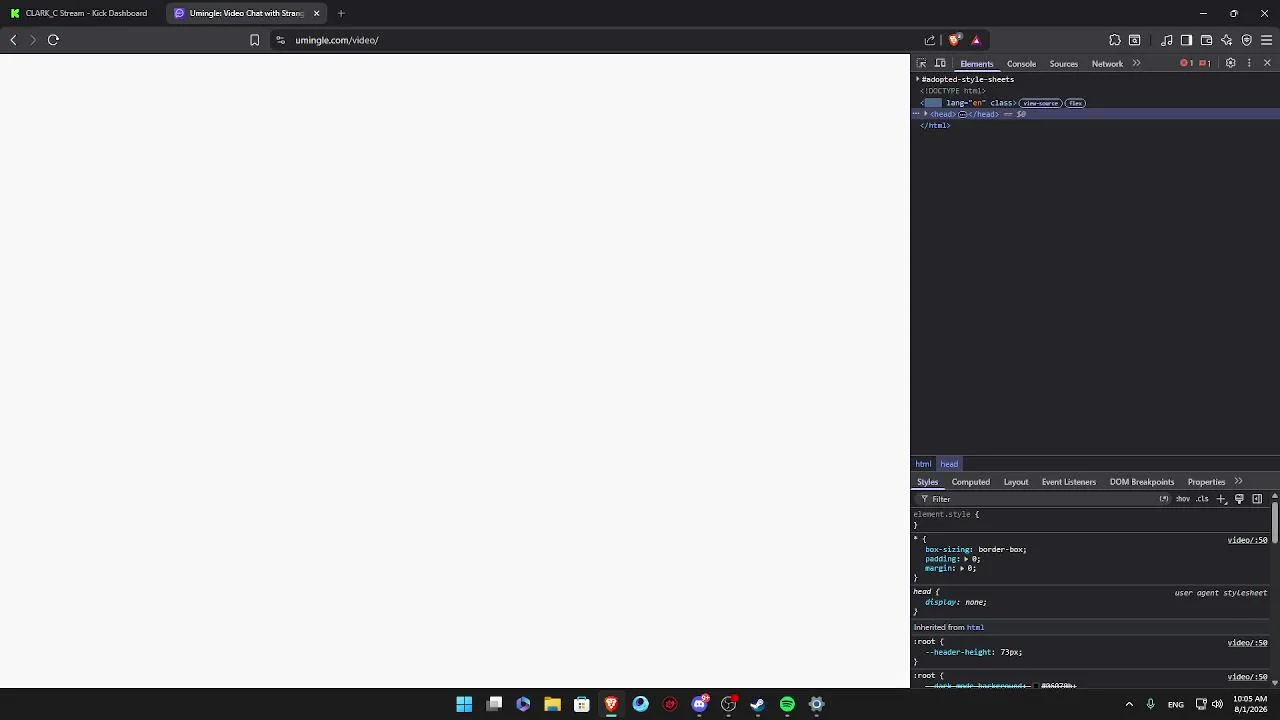This screenshot has width=1280, height=720.
Task: Click the red error count badge
Action: 1187,63
